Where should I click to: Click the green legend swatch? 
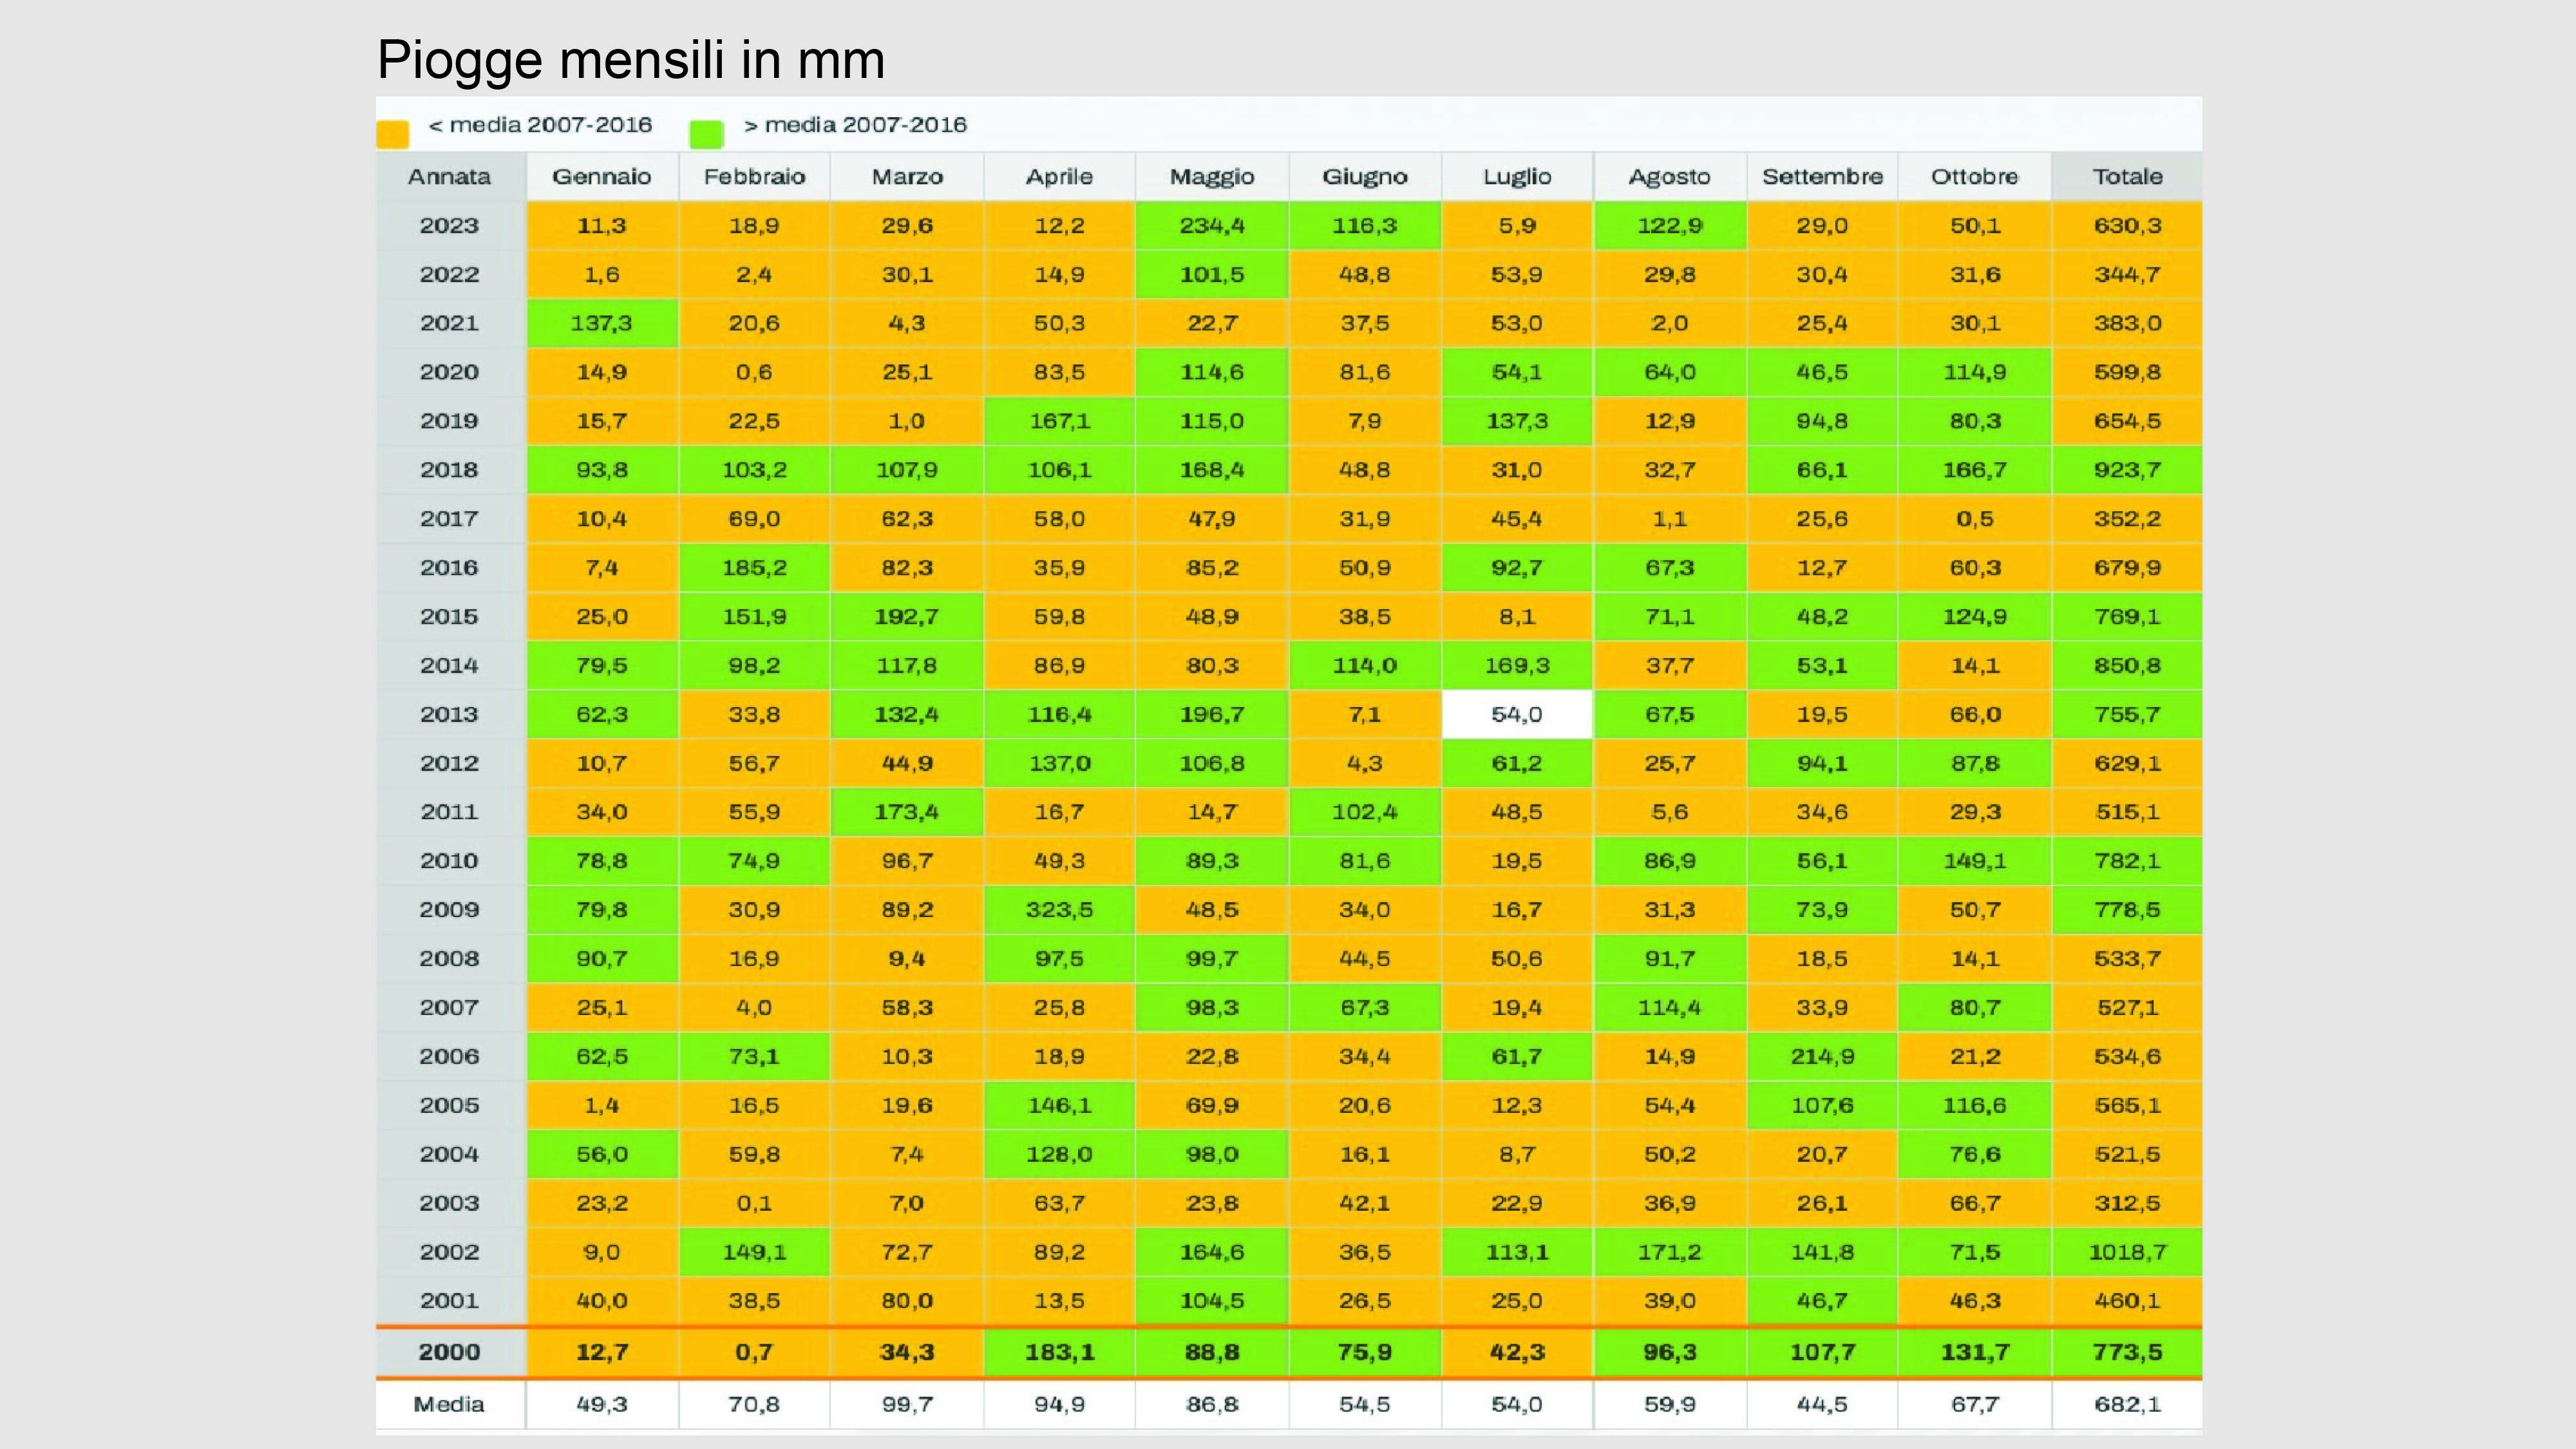(x=706, y=134)
